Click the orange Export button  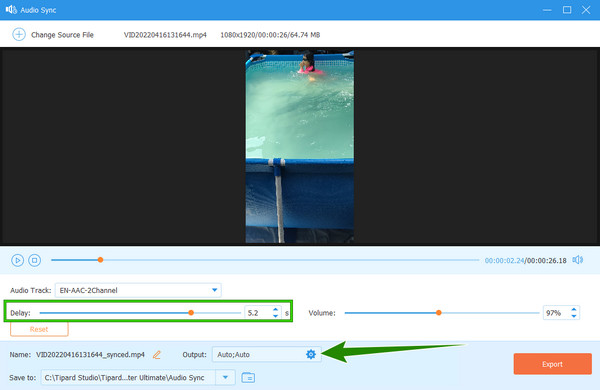point(552,364)
